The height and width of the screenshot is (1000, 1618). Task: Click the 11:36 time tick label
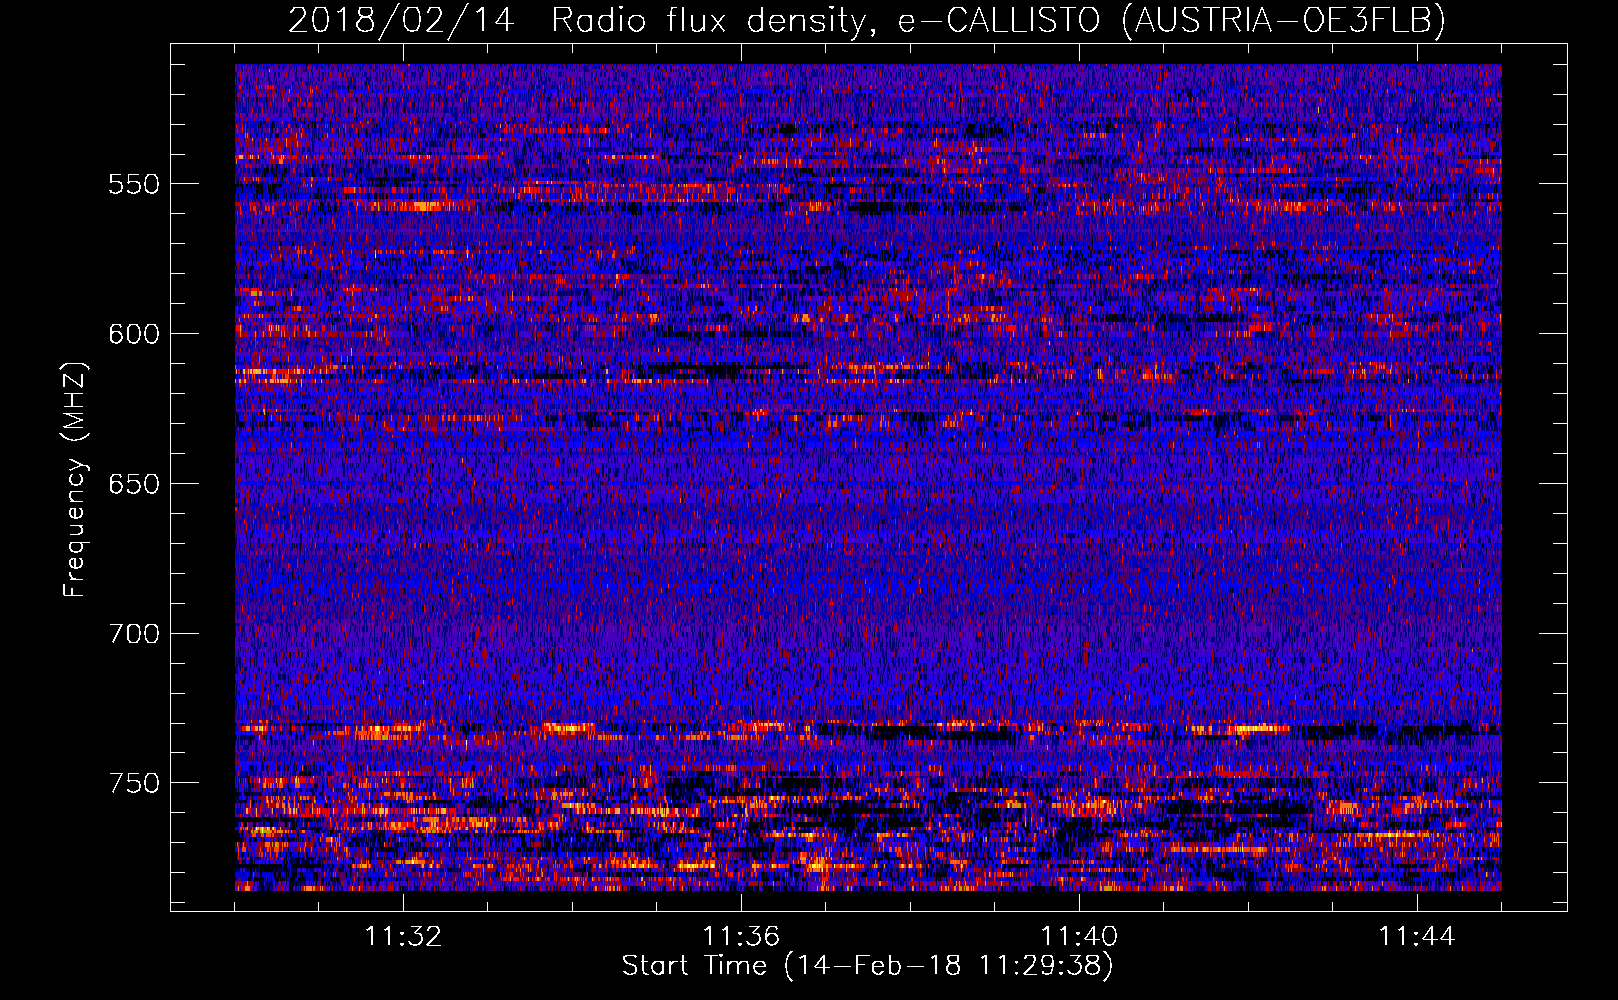coord(741,937)
